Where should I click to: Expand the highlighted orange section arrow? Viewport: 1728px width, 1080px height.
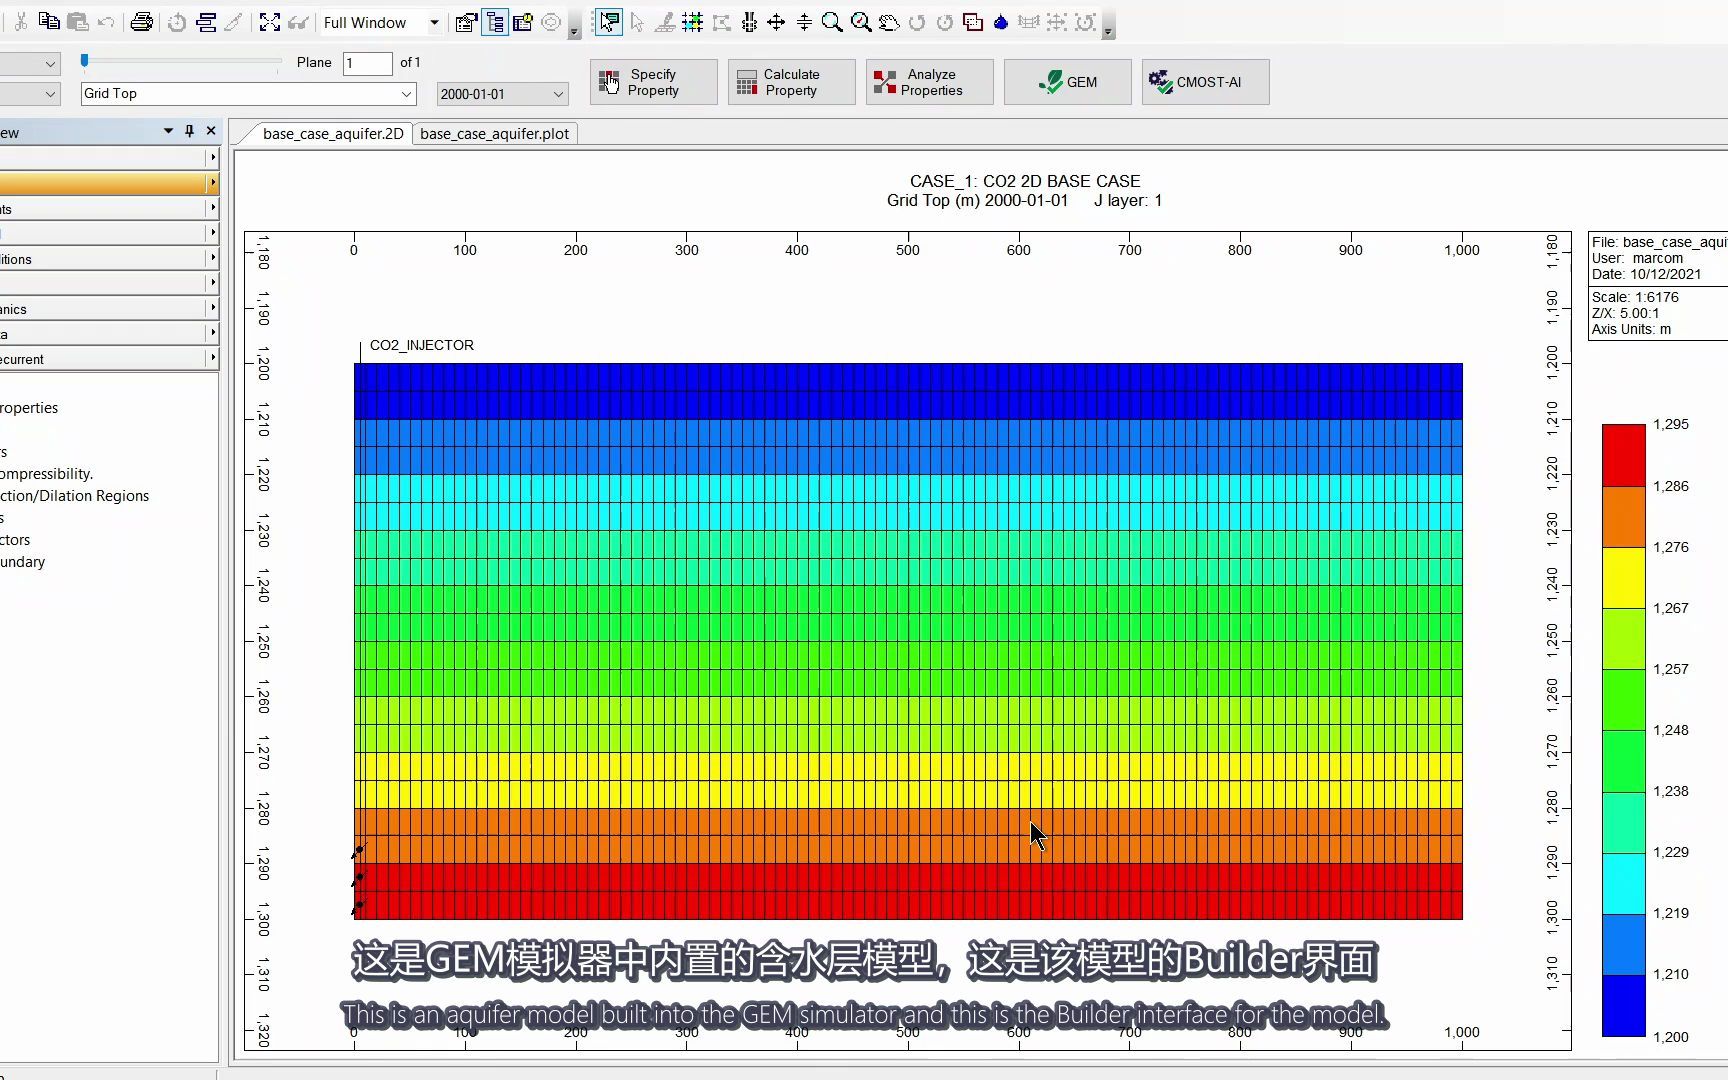212,183
